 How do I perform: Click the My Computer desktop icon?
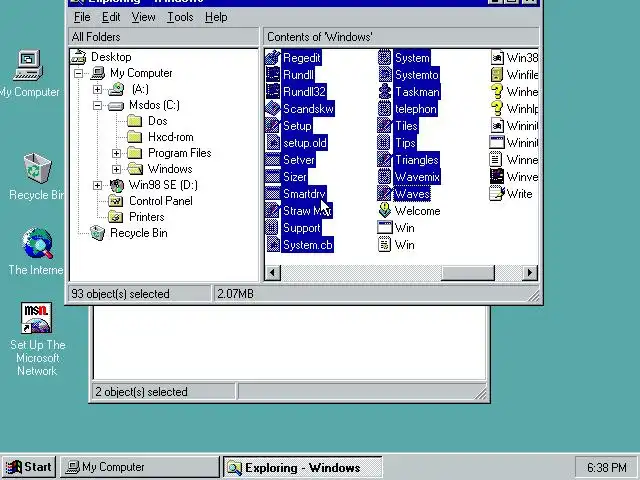click(28, 65)
